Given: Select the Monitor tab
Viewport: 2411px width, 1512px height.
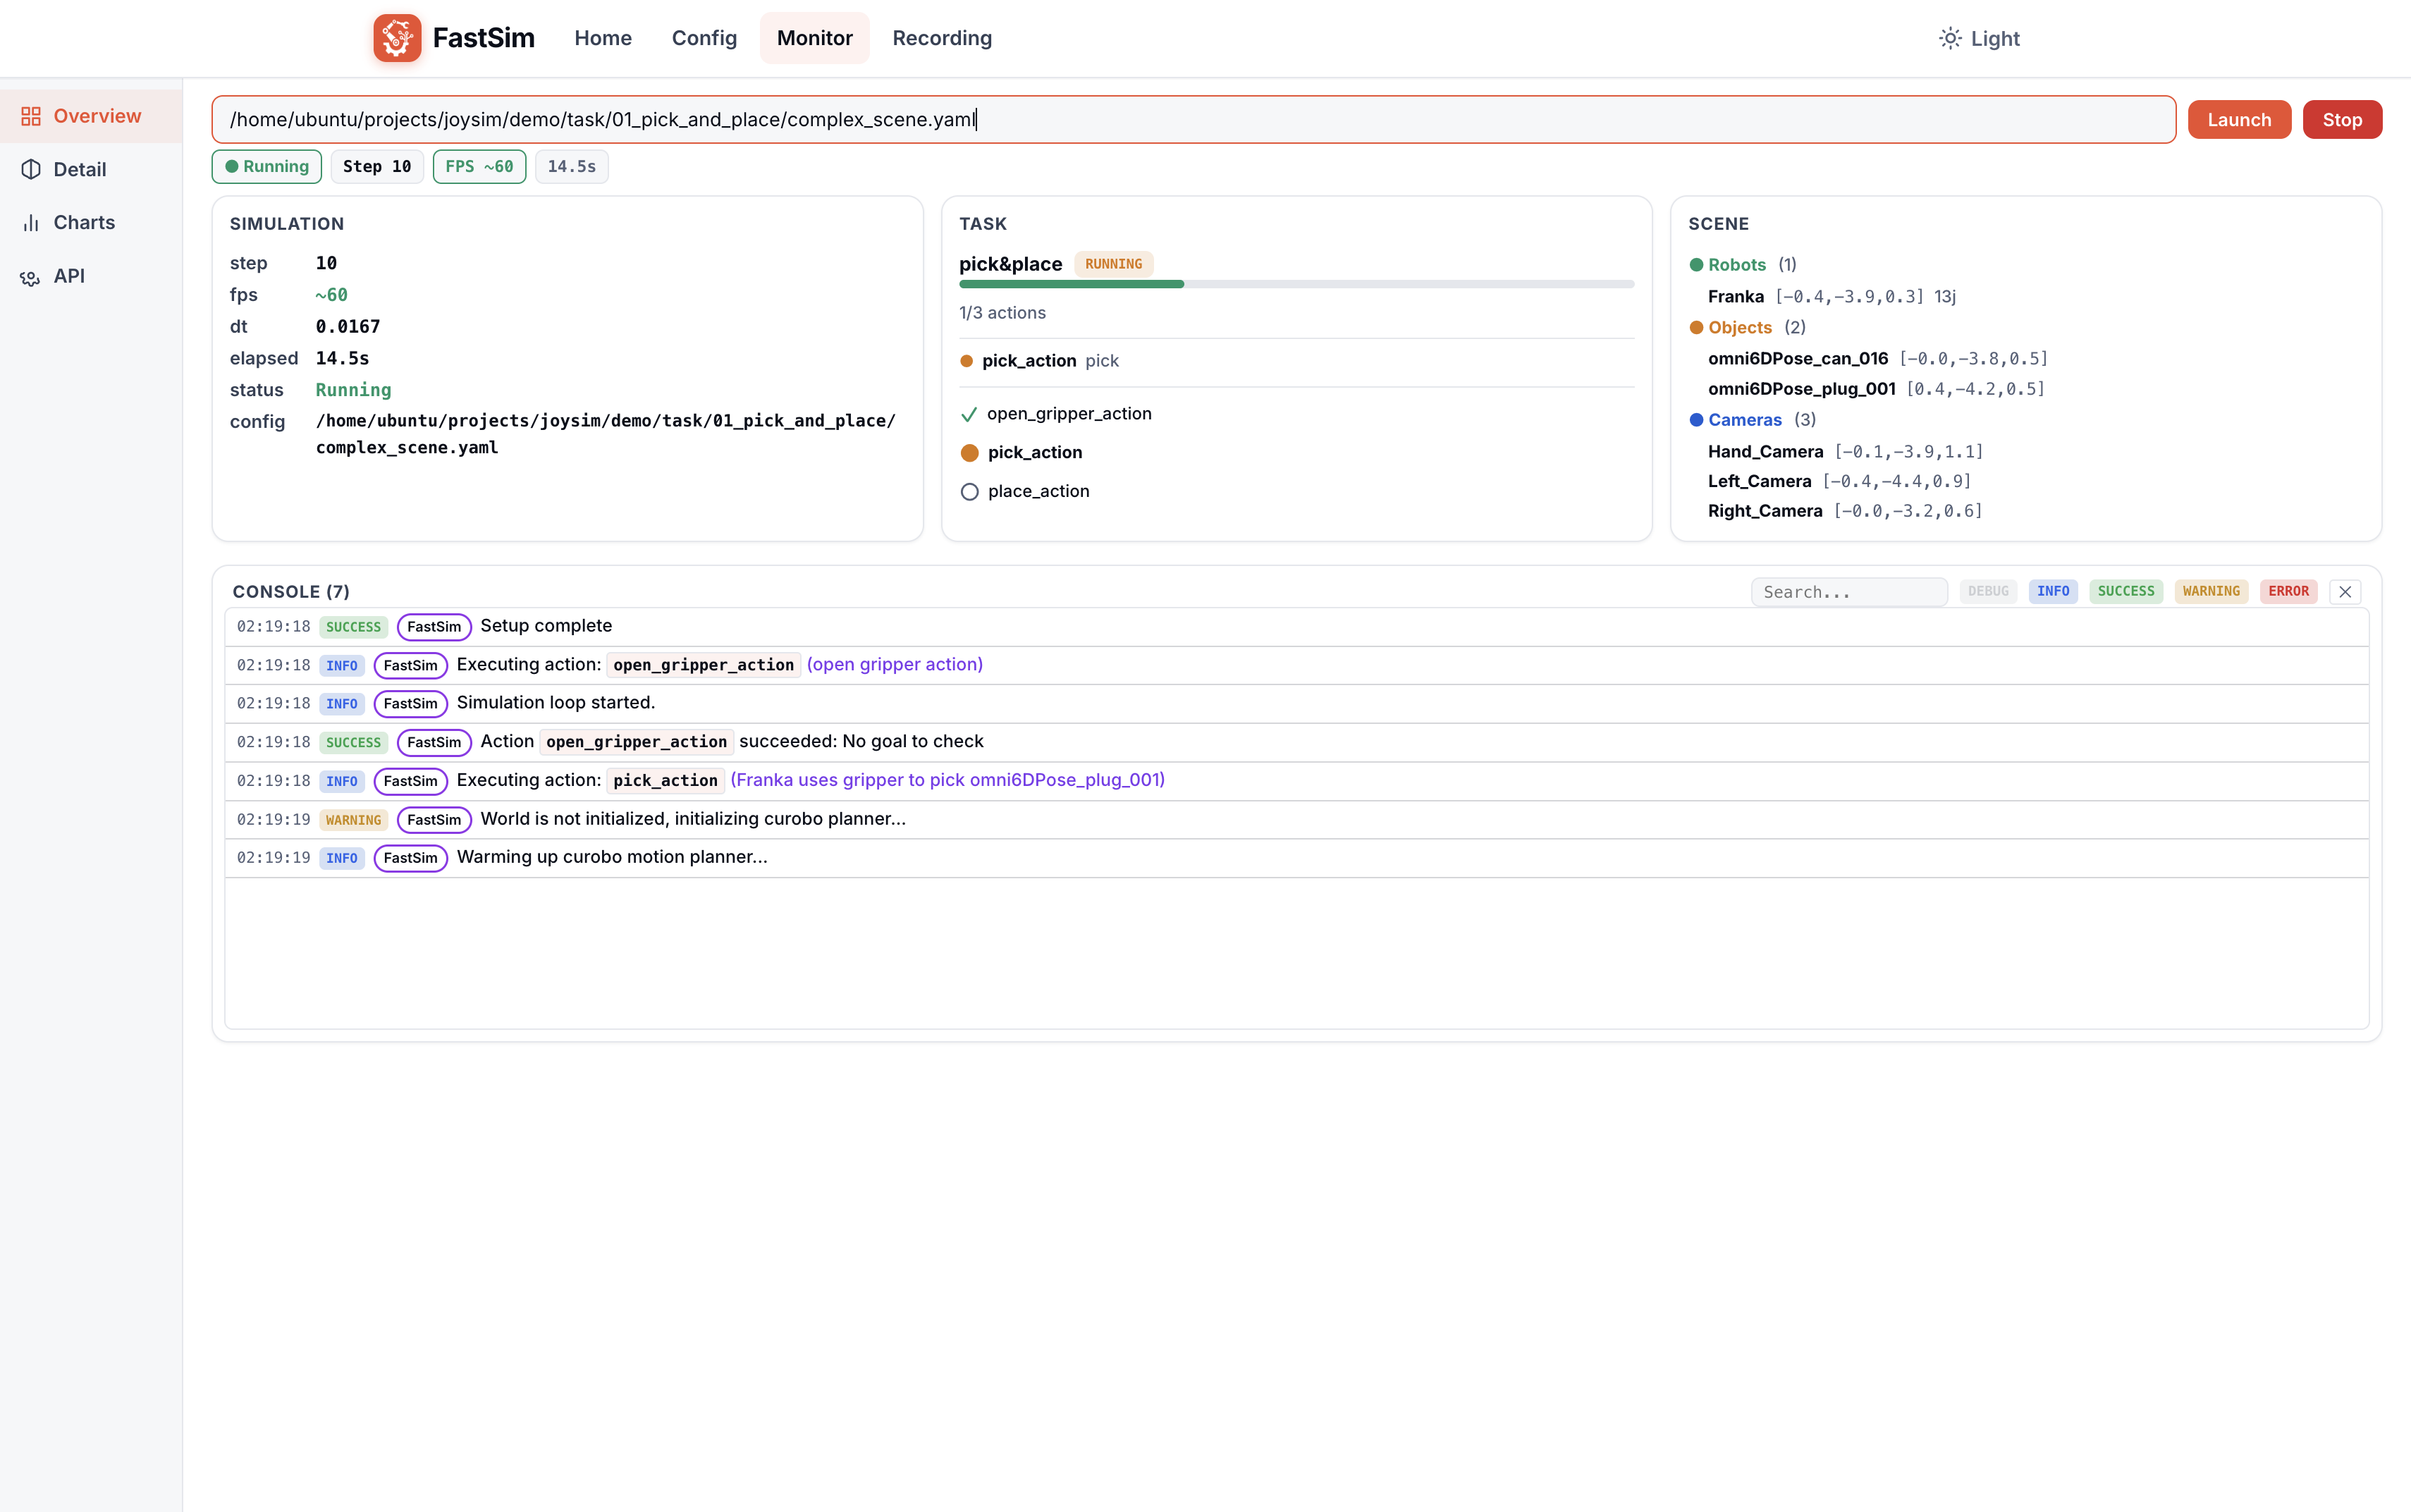Looking at the screenshot, I should tap(815, 38).
